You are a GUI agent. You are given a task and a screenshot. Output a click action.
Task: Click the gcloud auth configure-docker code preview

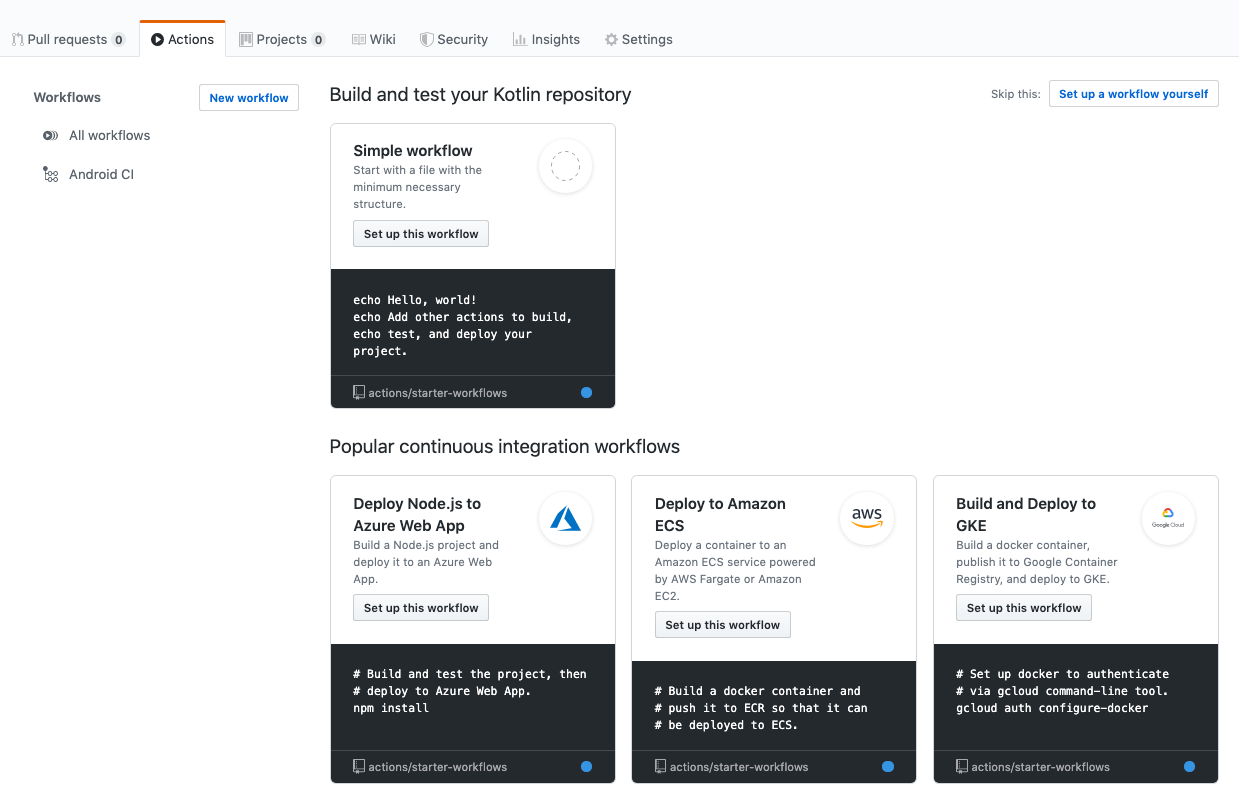[1052, 708]
